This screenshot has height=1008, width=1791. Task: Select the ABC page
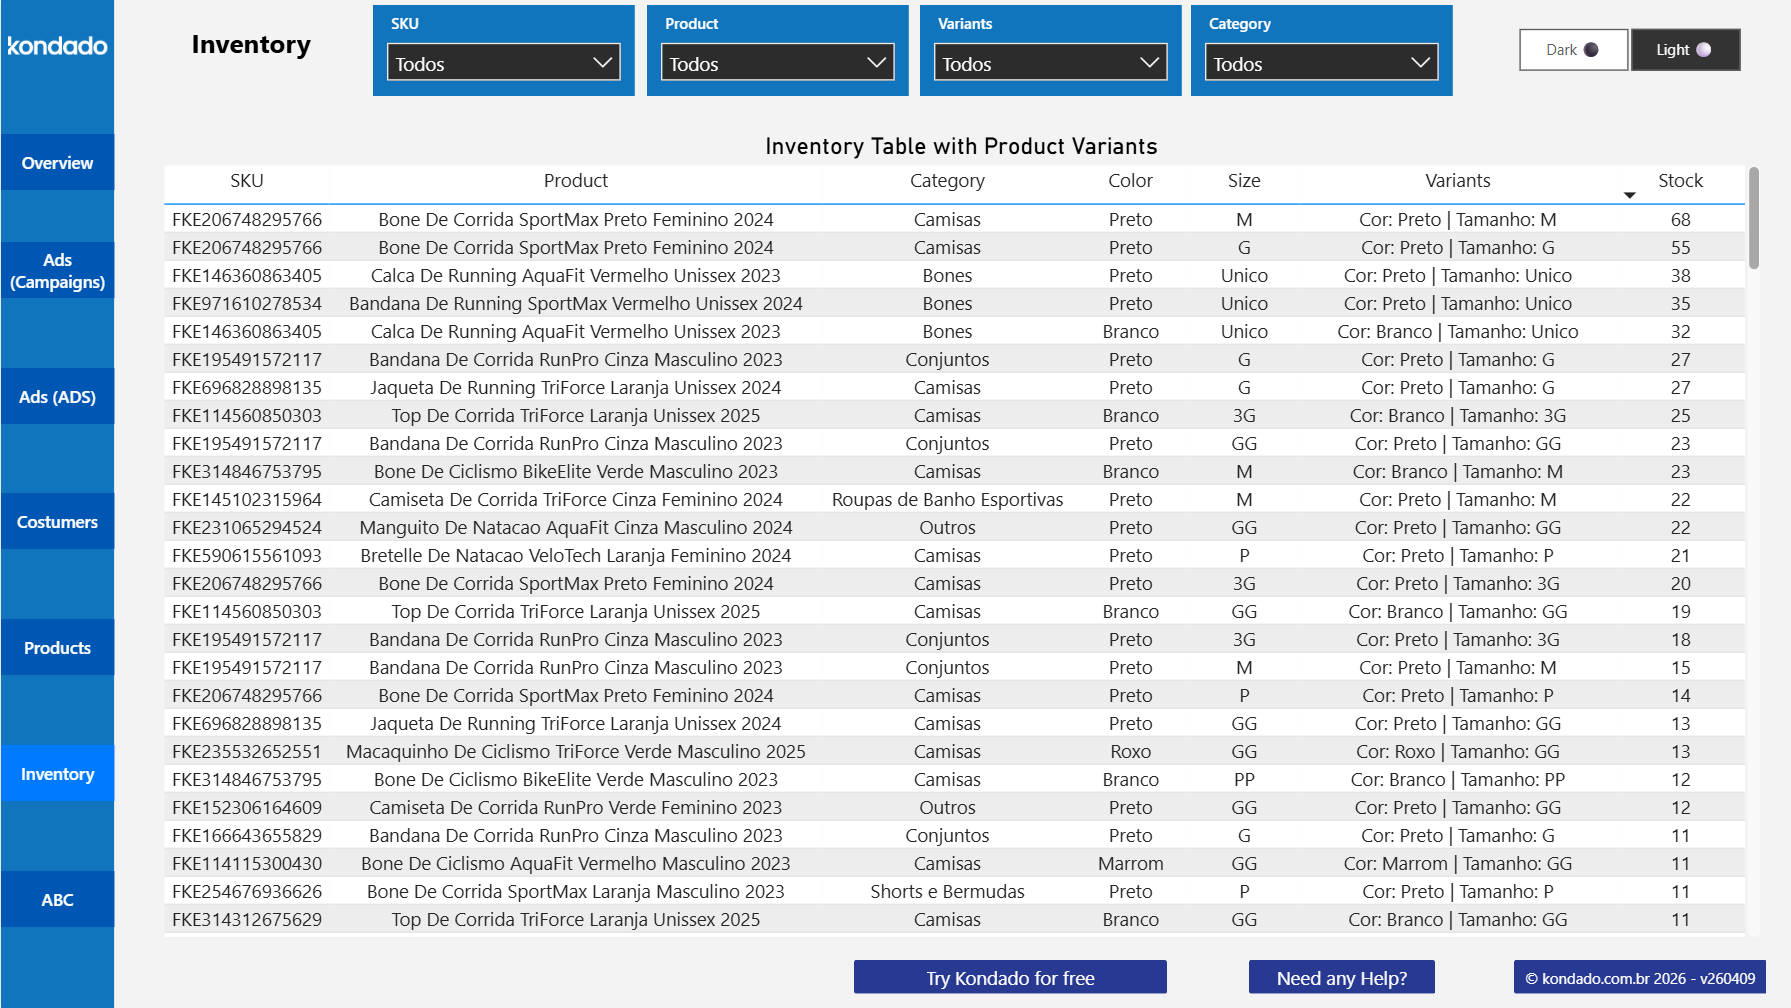tap(57, 899)
